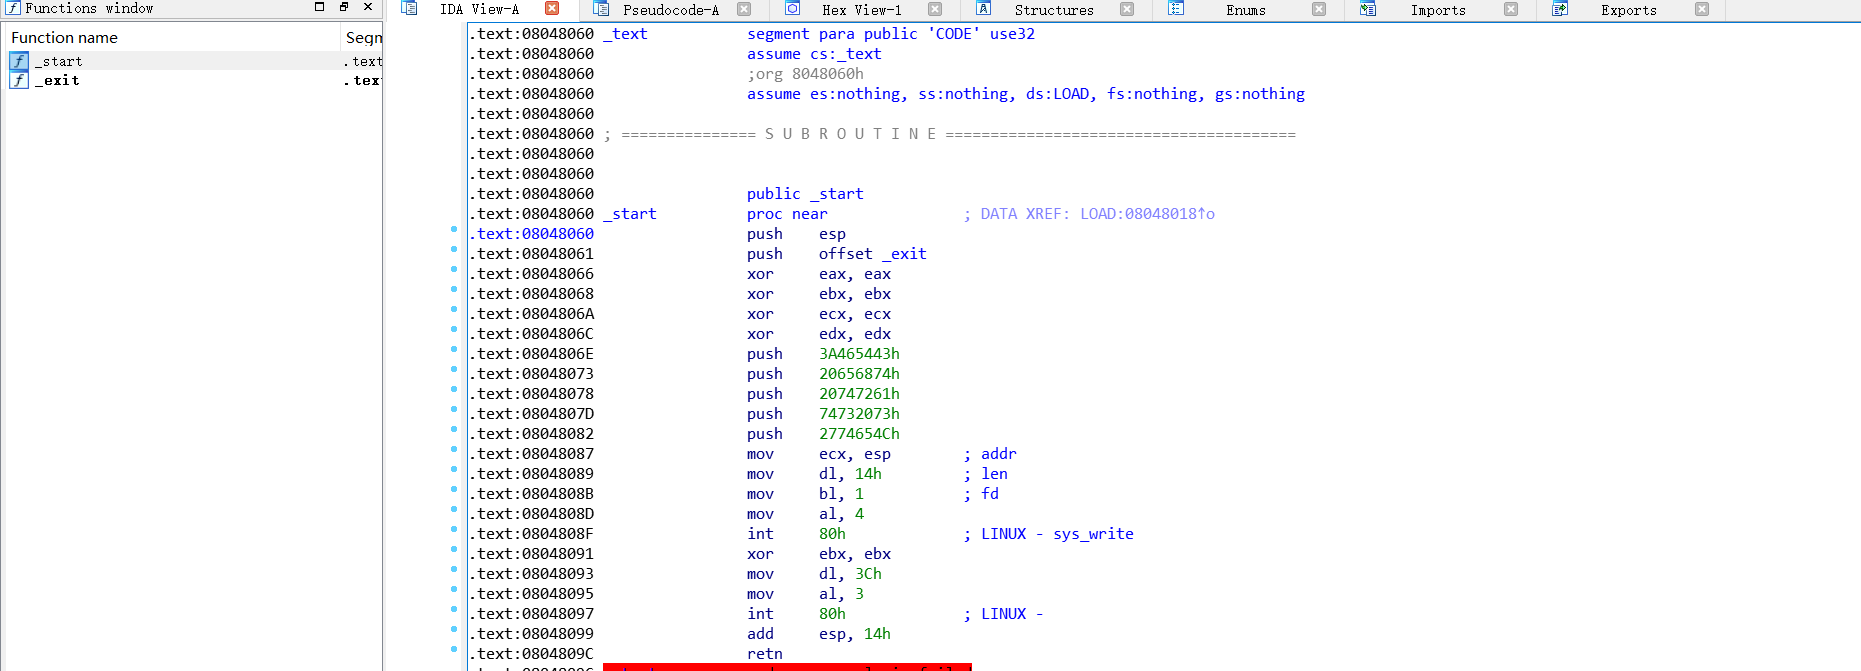Click 'public _start' declaration line
Image resolution: width=1861 pixels, height=671 pixels.
click(x=805, y=194)
